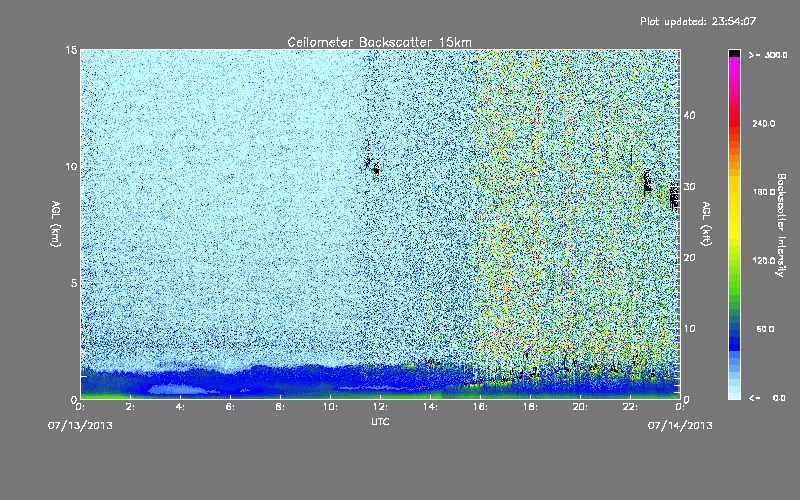Click the '180.0' colorbar label
800x500 pixels.
(x=764, y=192)
